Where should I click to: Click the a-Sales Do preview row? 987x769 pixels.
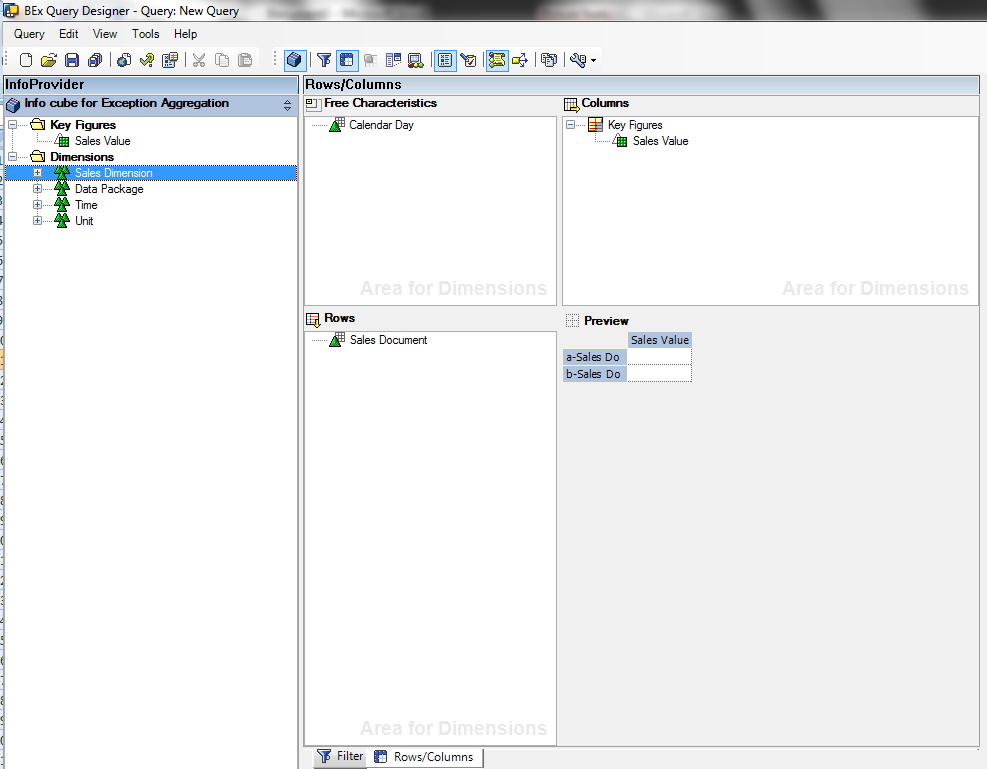pos(595,357)
